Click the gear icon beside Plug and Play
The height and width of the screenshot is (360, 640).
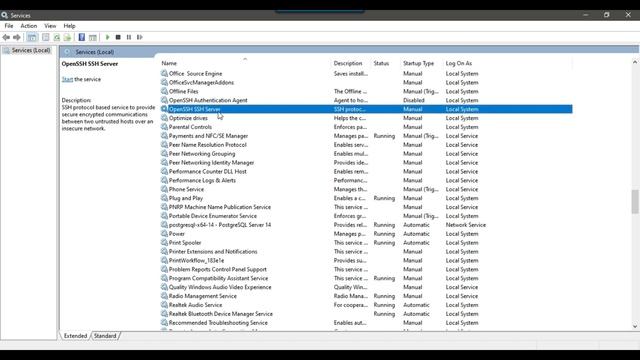(164, 198)
